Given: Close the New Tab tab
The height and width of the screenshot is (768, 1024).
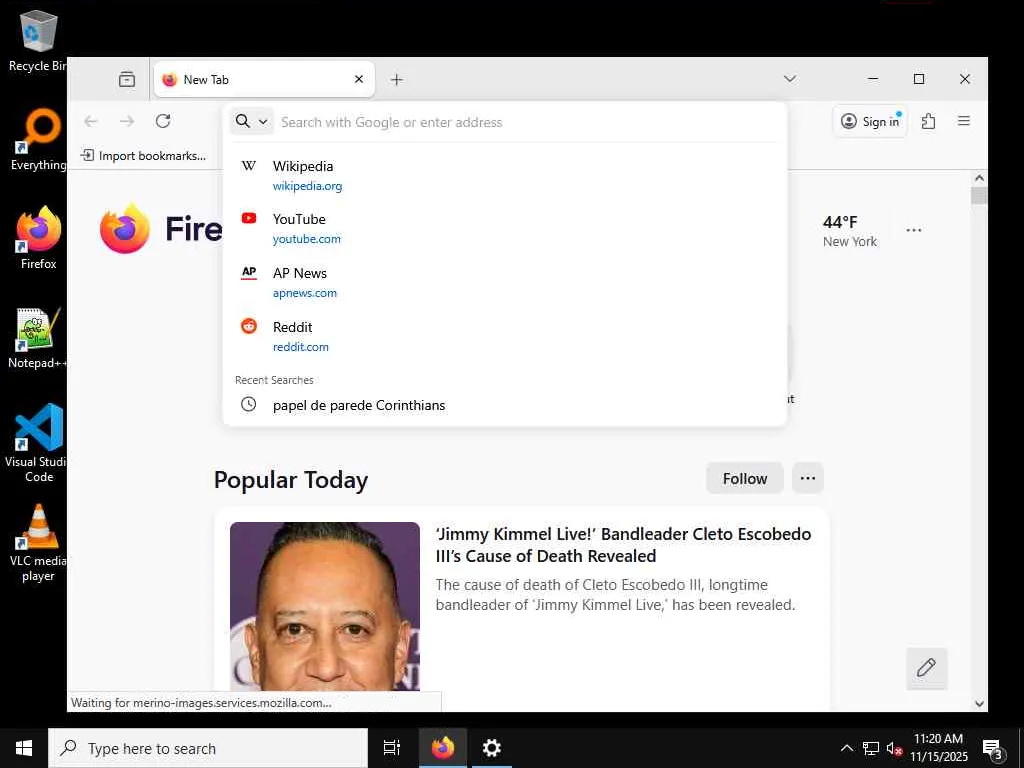Looking at the screenshot, I should pos(359,79).
